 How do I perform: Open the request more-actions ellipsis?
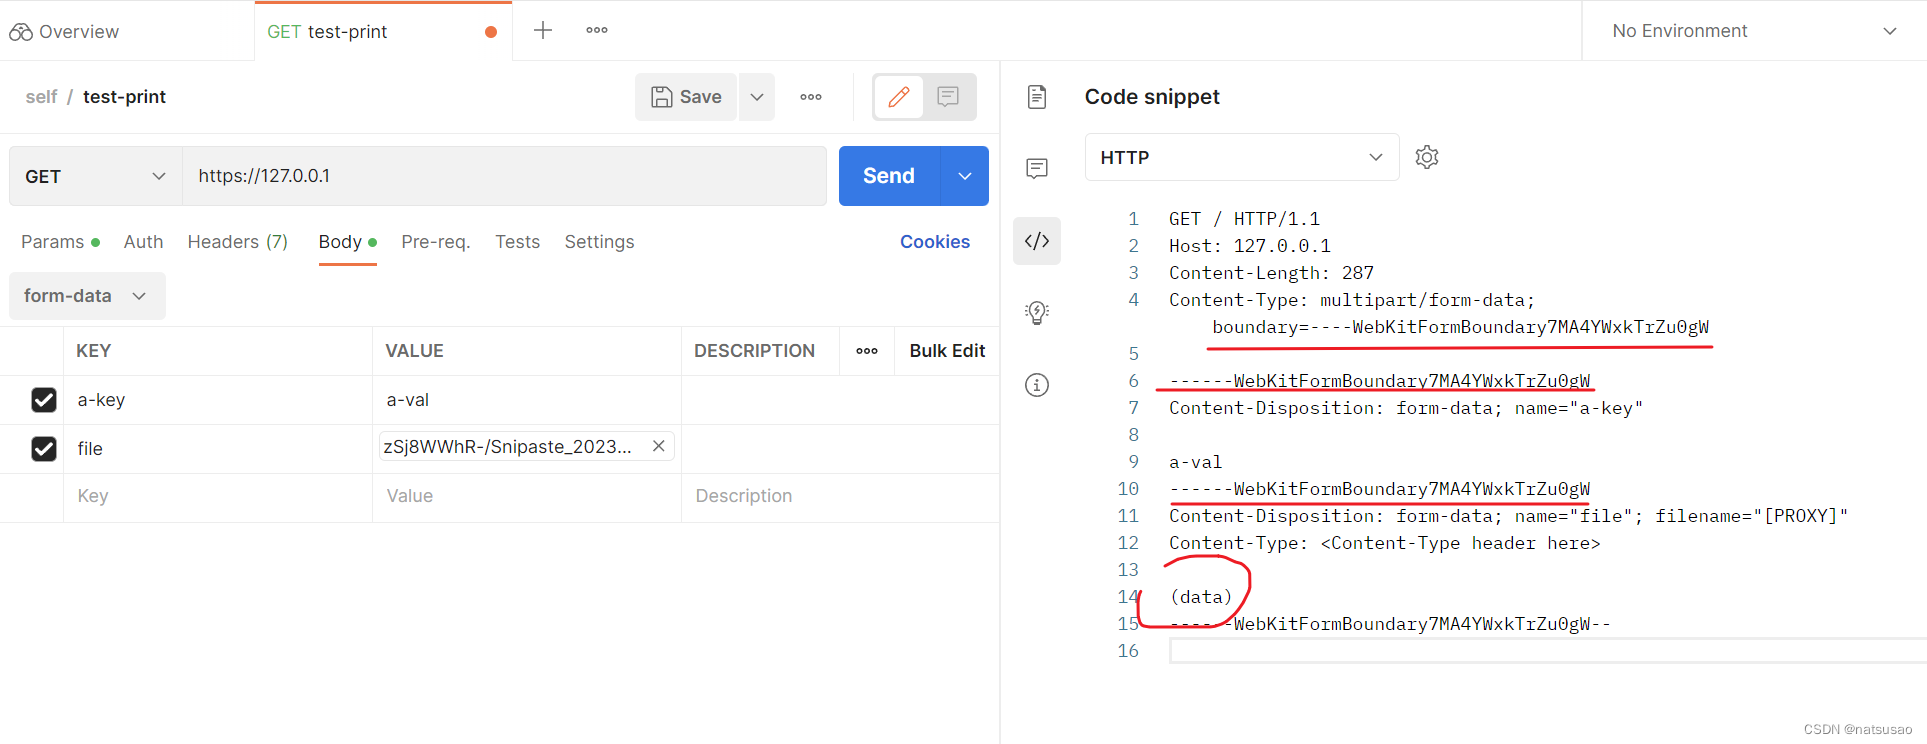click(x=811, y=97)
